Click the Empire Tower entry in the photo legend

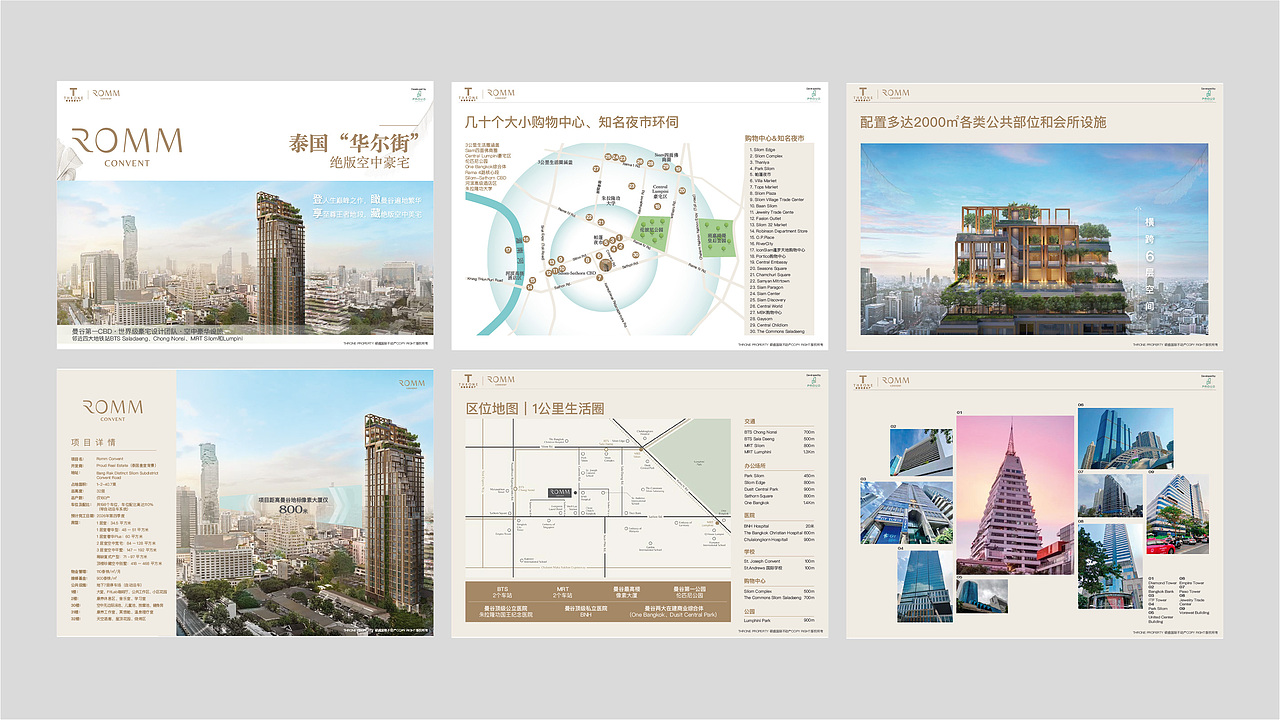click(x=1191, y=583)
